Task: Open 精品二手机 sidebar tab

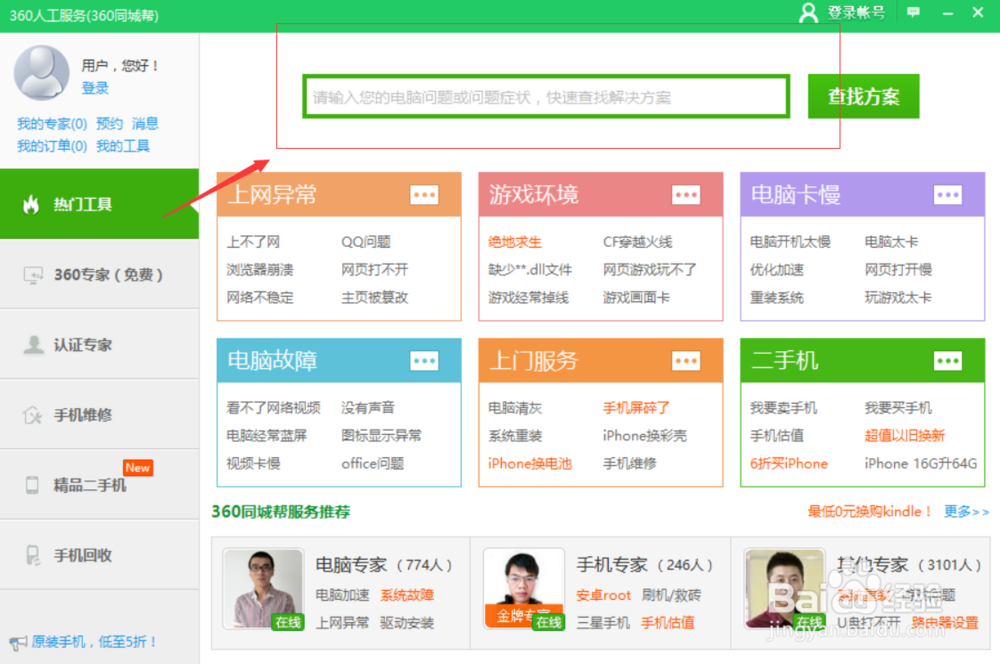Action: tap(99, 485)
